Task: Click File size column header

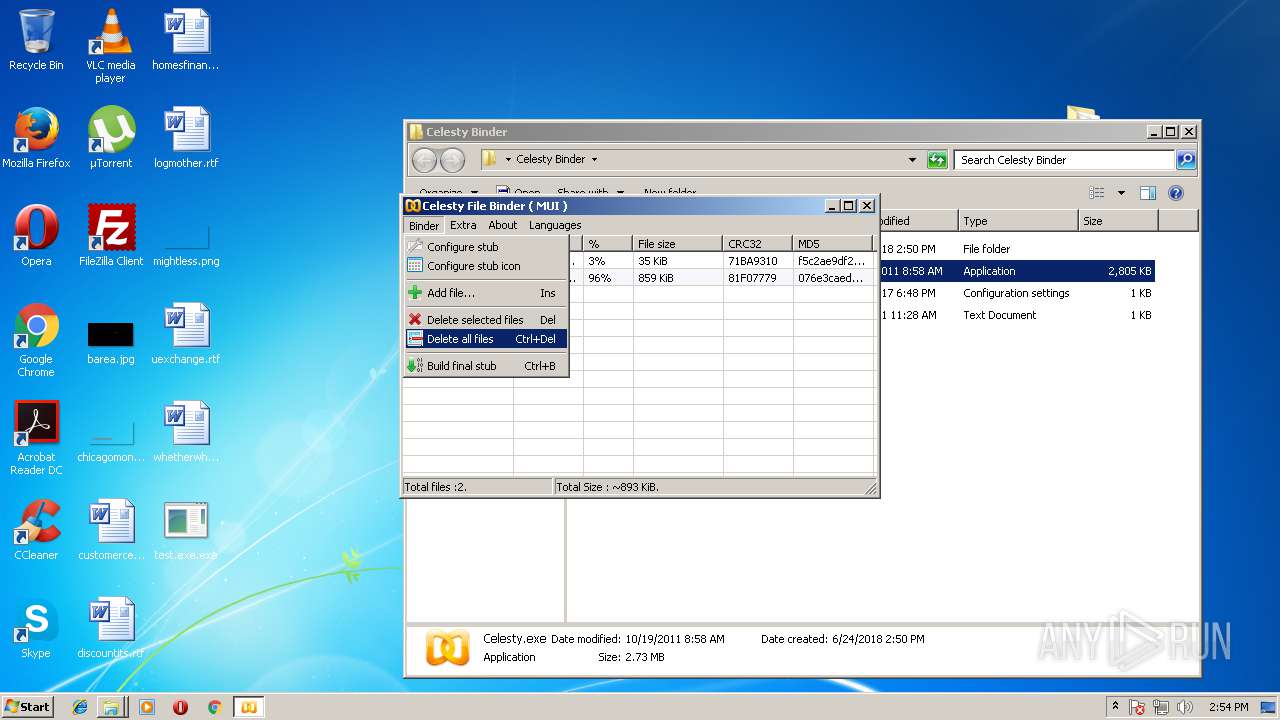Action: pyautogui.click(x=677, y=244)
